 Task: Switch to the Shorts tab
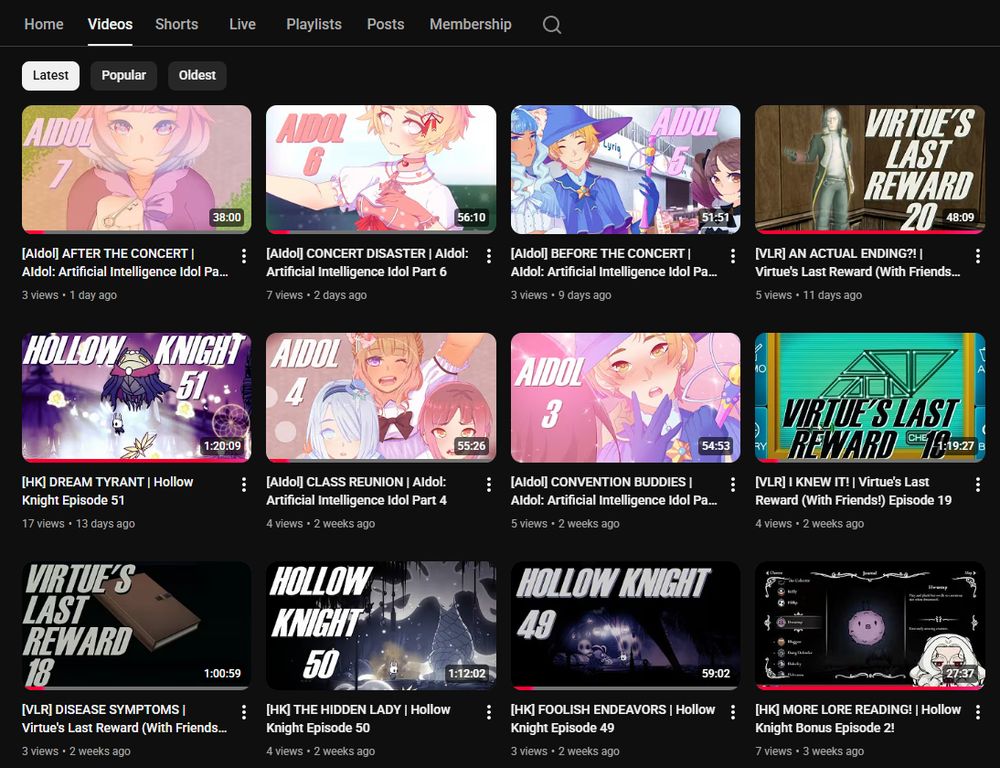(177, 24)
